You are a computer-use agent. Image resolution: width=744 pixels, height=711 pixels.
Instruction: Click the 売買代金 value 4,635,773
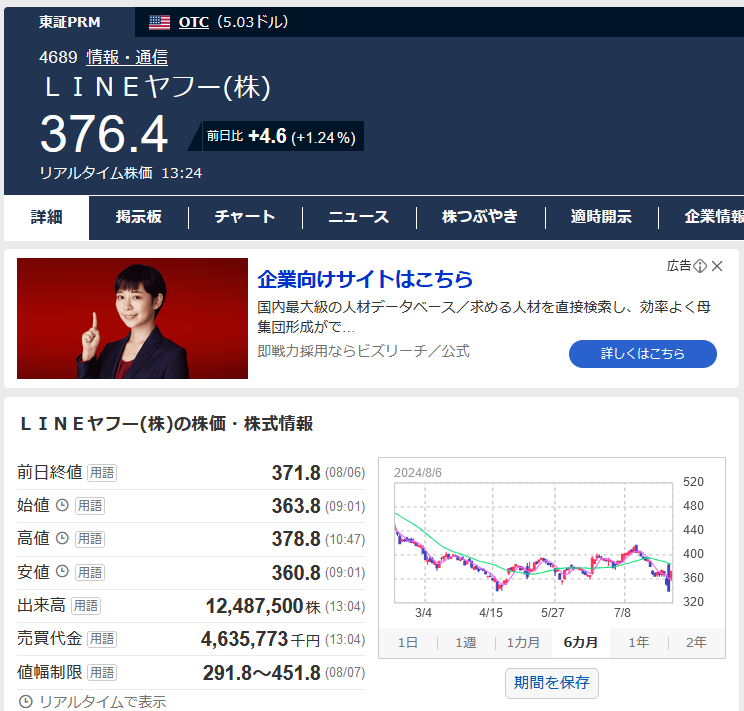point(244,639)
